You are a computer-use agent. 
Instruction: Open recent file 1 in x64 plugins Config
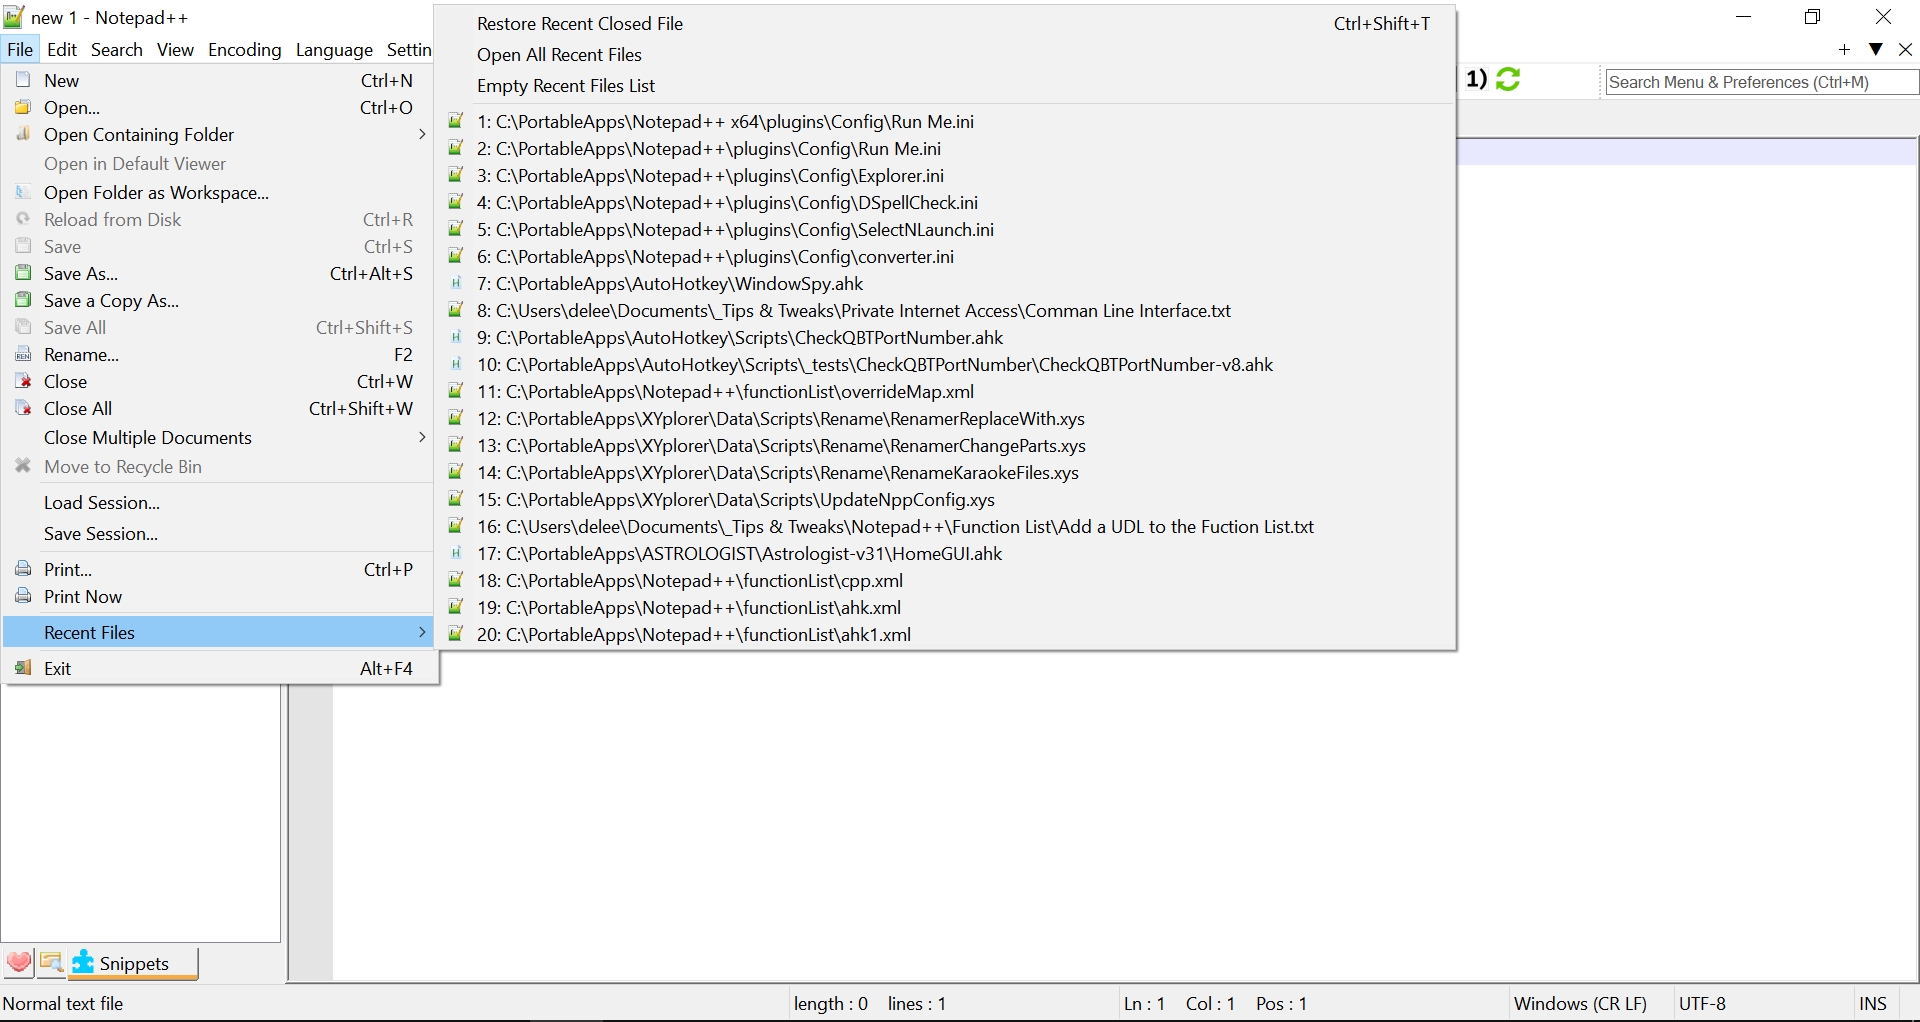(x=946, y=121)
